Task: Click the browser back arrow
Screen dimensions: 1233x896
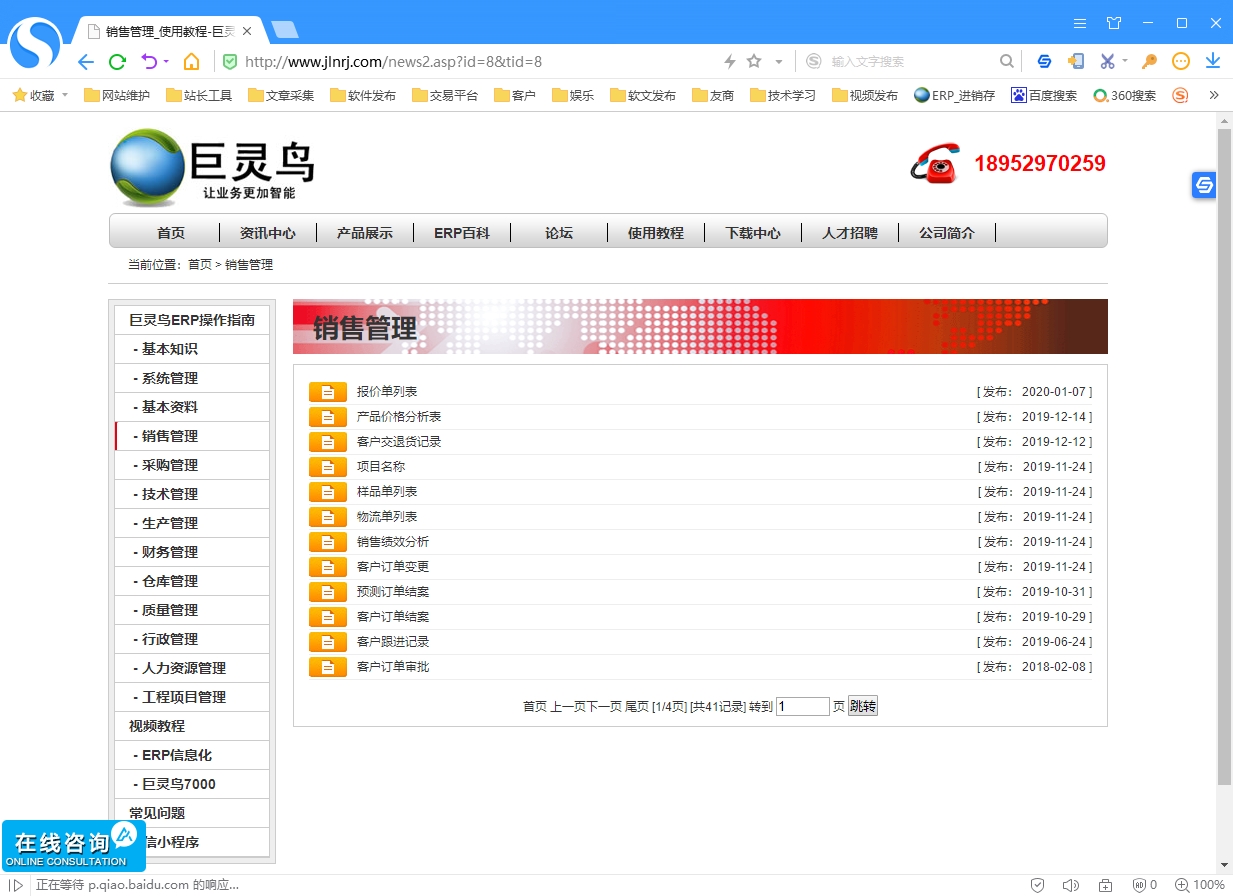Action: 86,62
